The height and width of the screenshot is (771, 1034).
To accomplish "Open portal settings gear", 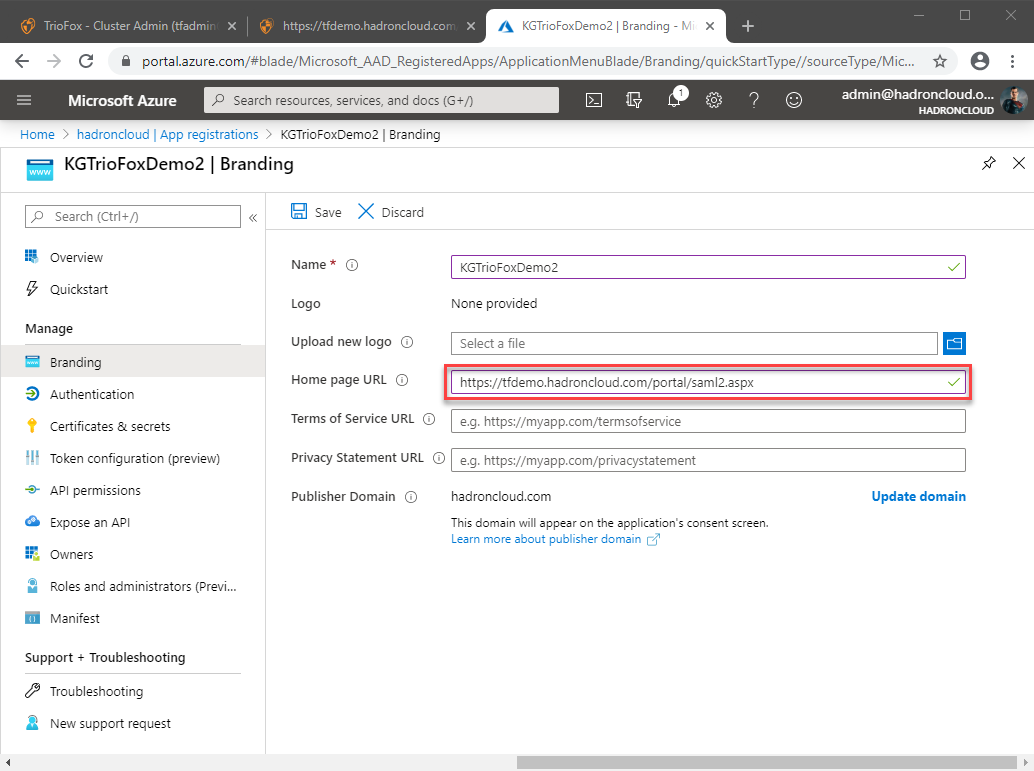I will pyautogui.click(x=714, y=100).
